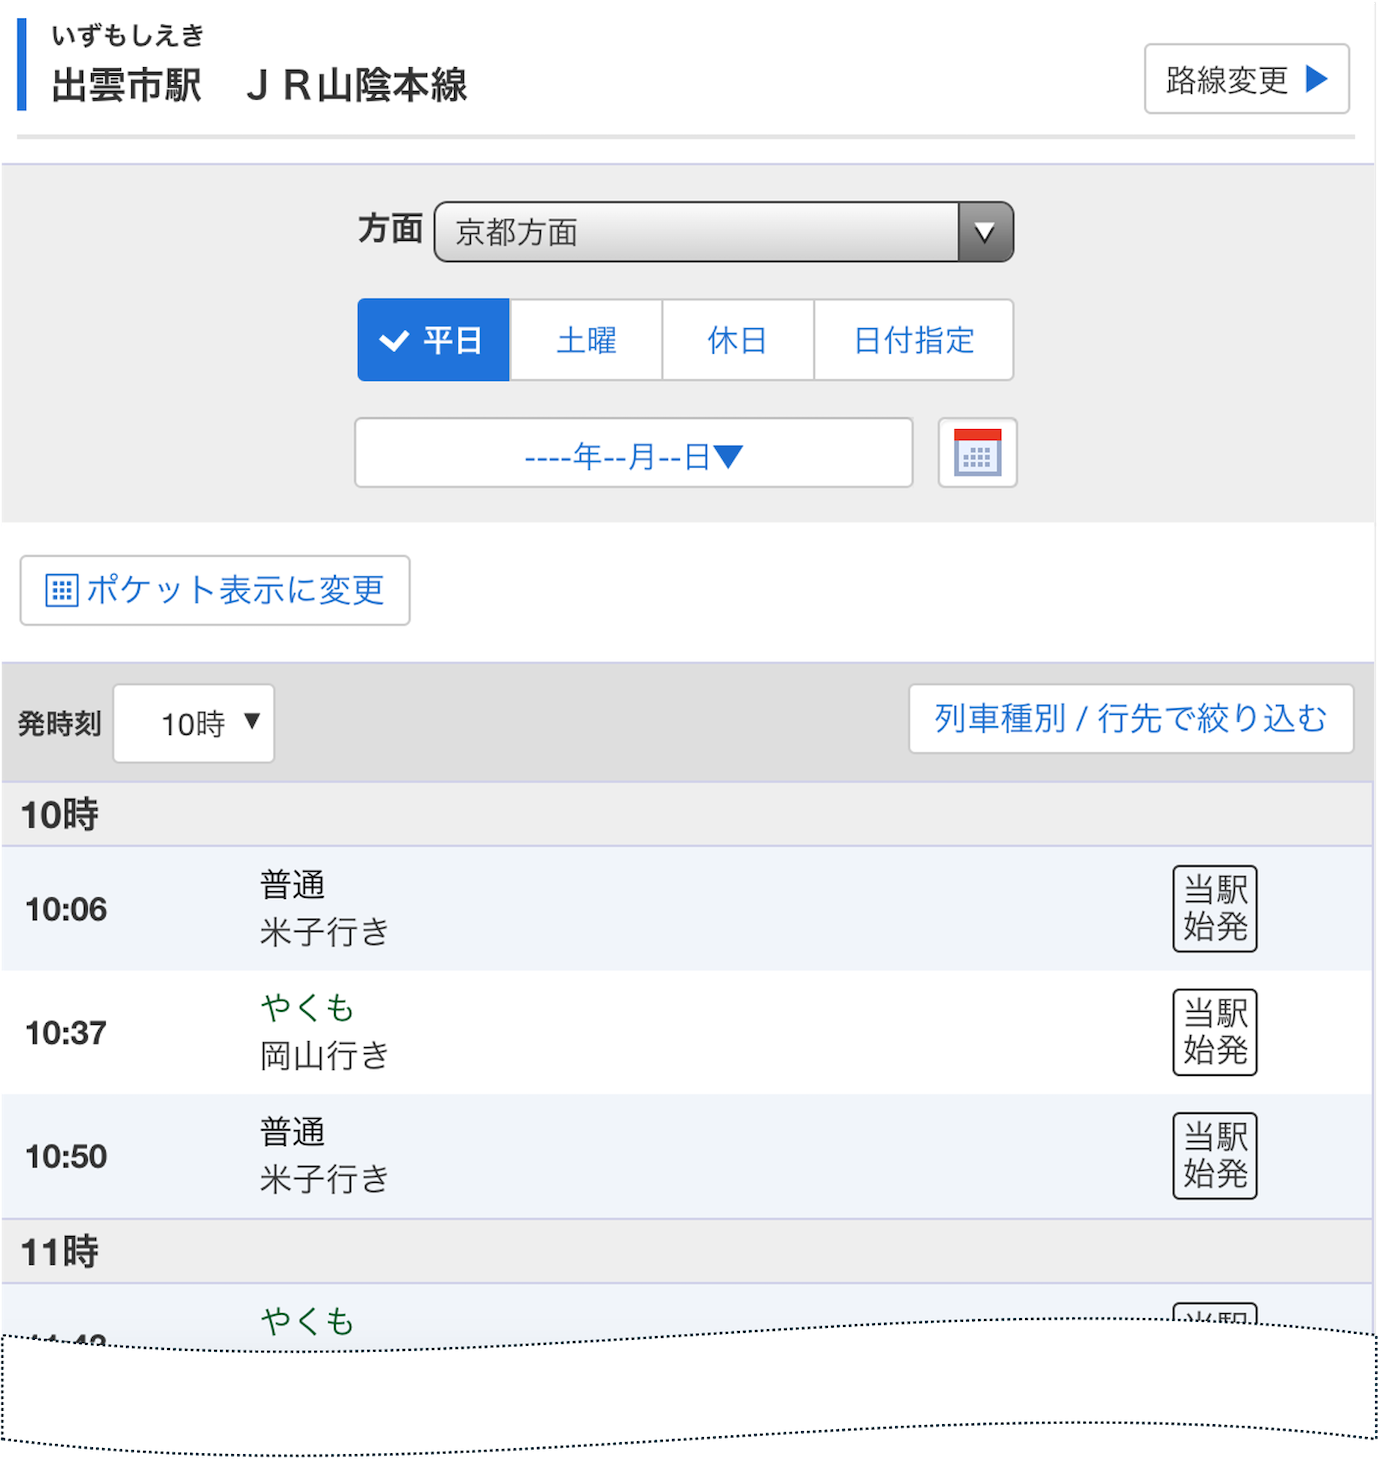Click the 11時 section header
This screenshot has width=1380, height=1459.
tap(687, 1251)
